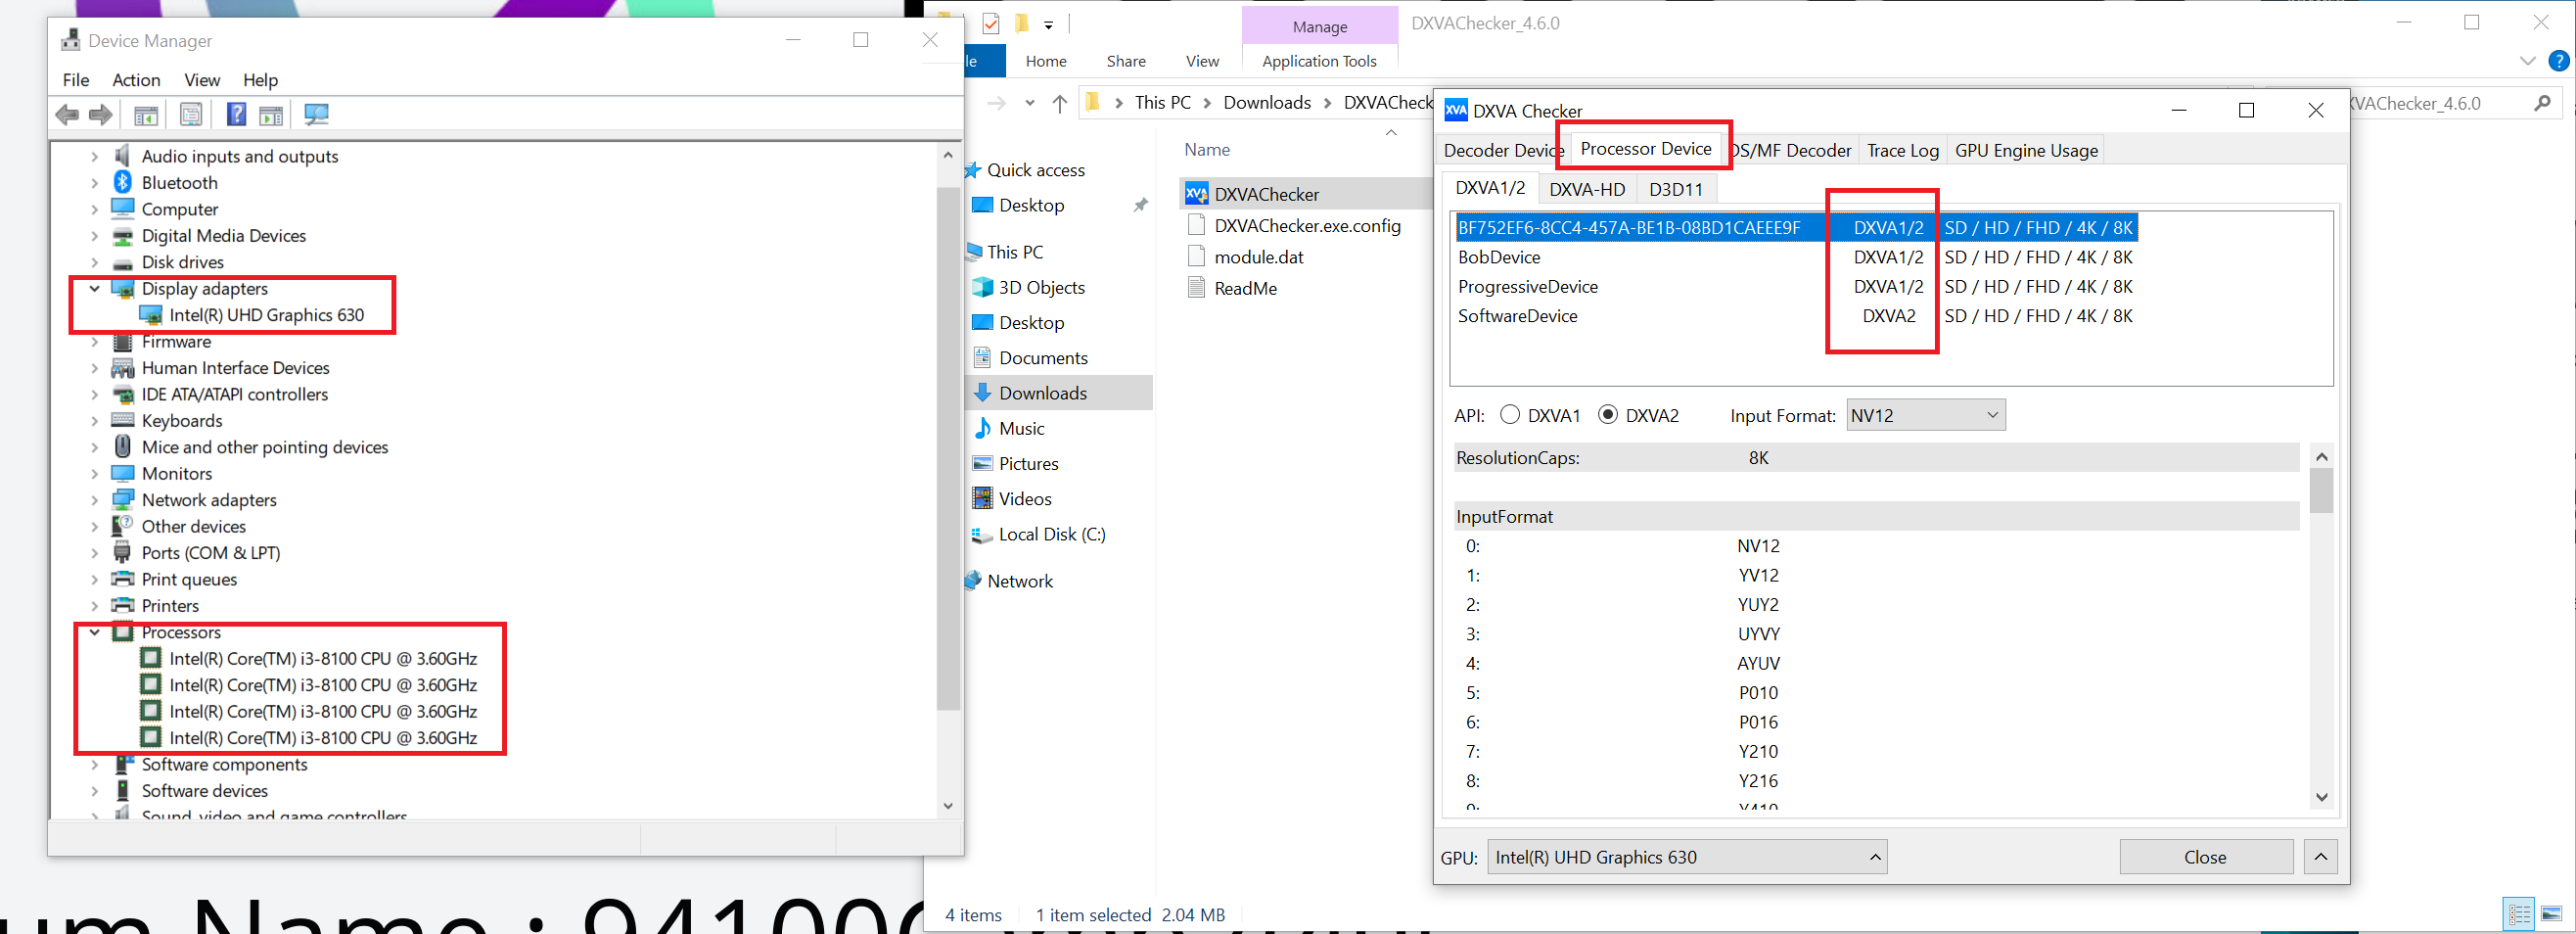The width and height of the screenshot is (2576, 934).
Task: Click the Local Disk (C:) drive icon
Action: coord(982,535)
